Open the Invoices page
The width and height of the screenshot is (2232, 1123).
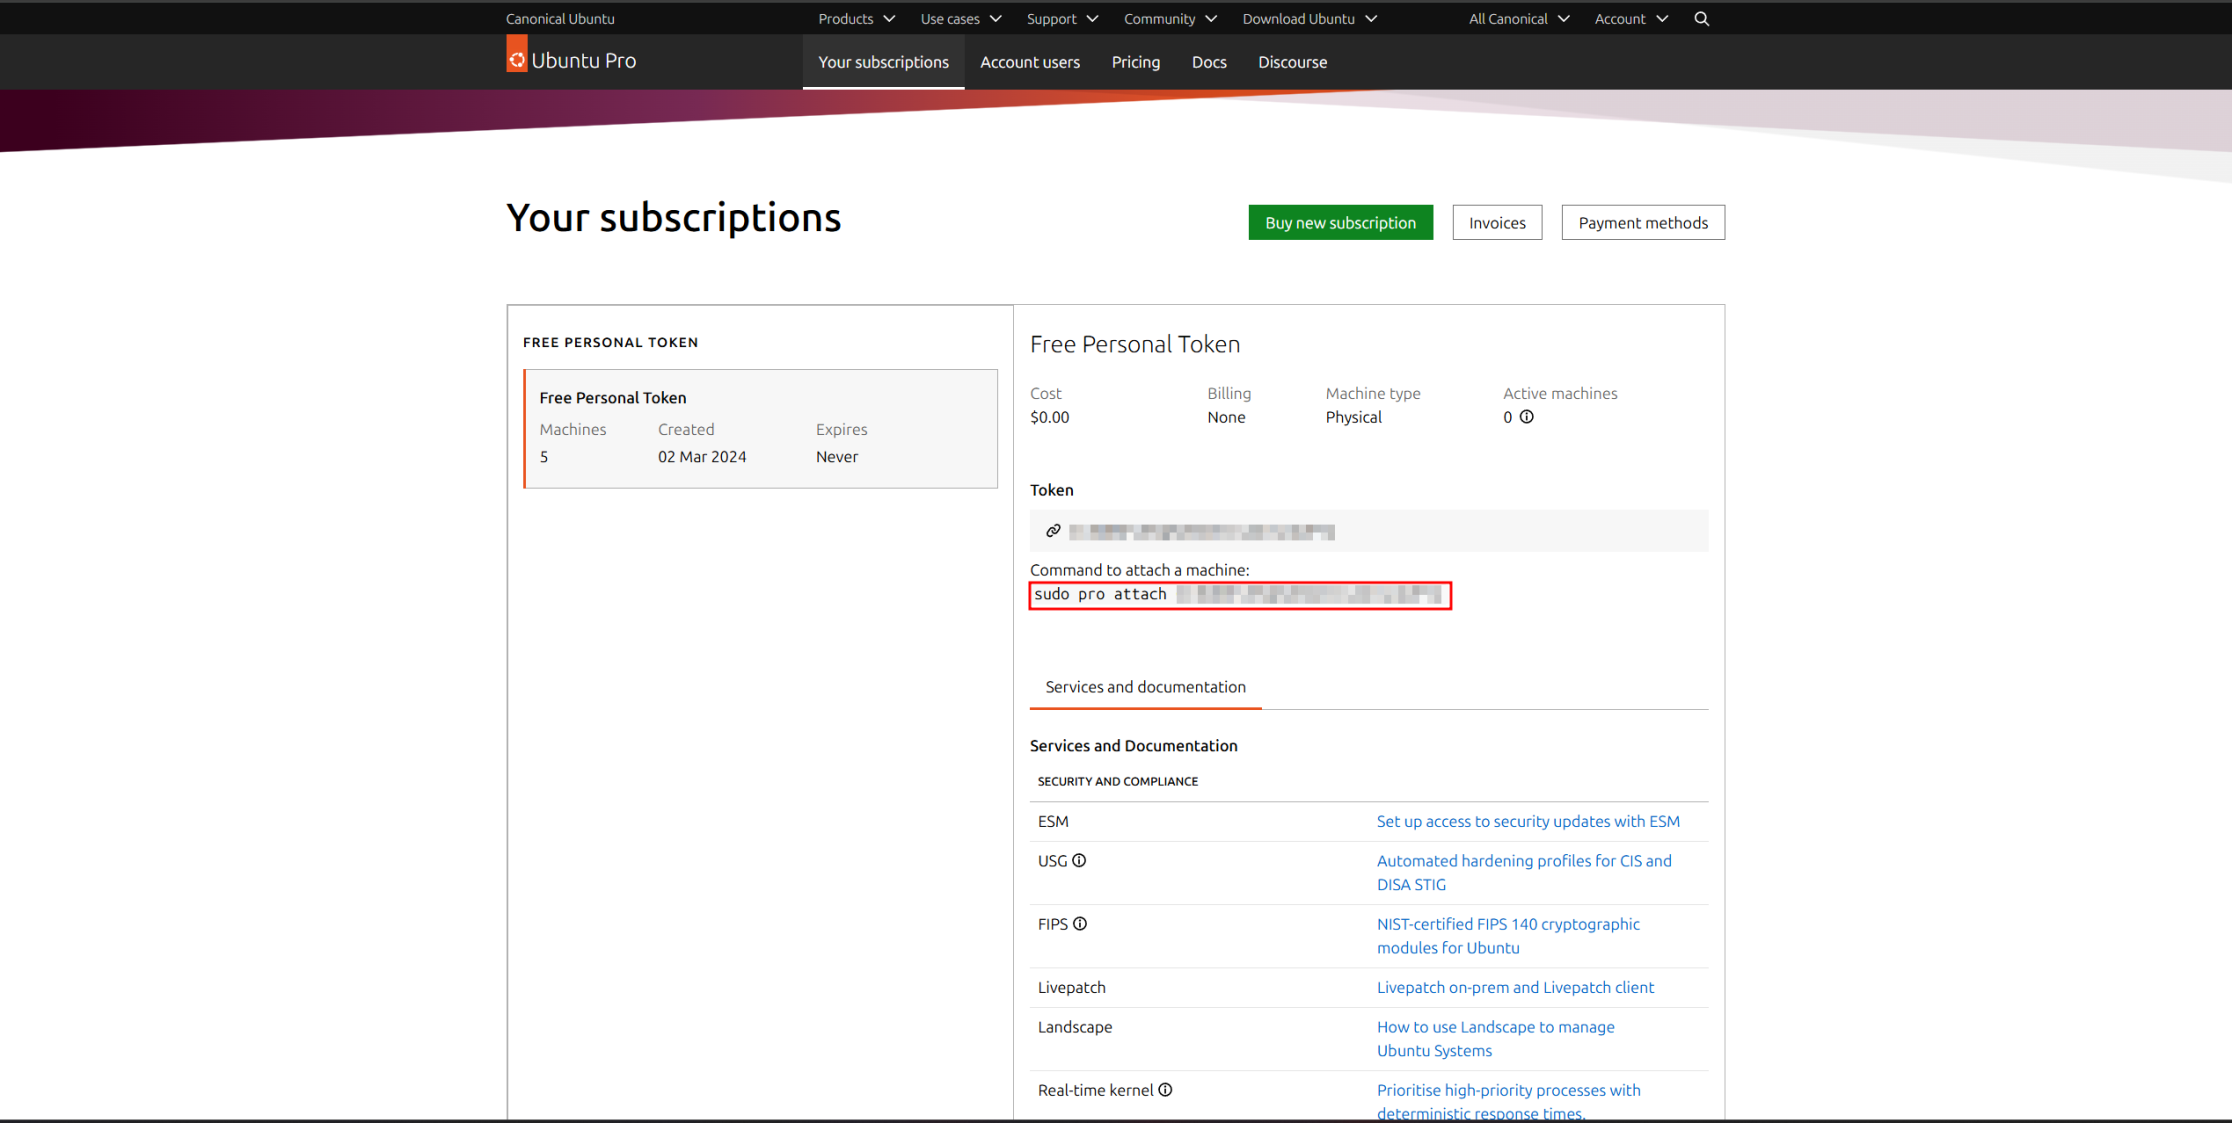pos(1497,223)
